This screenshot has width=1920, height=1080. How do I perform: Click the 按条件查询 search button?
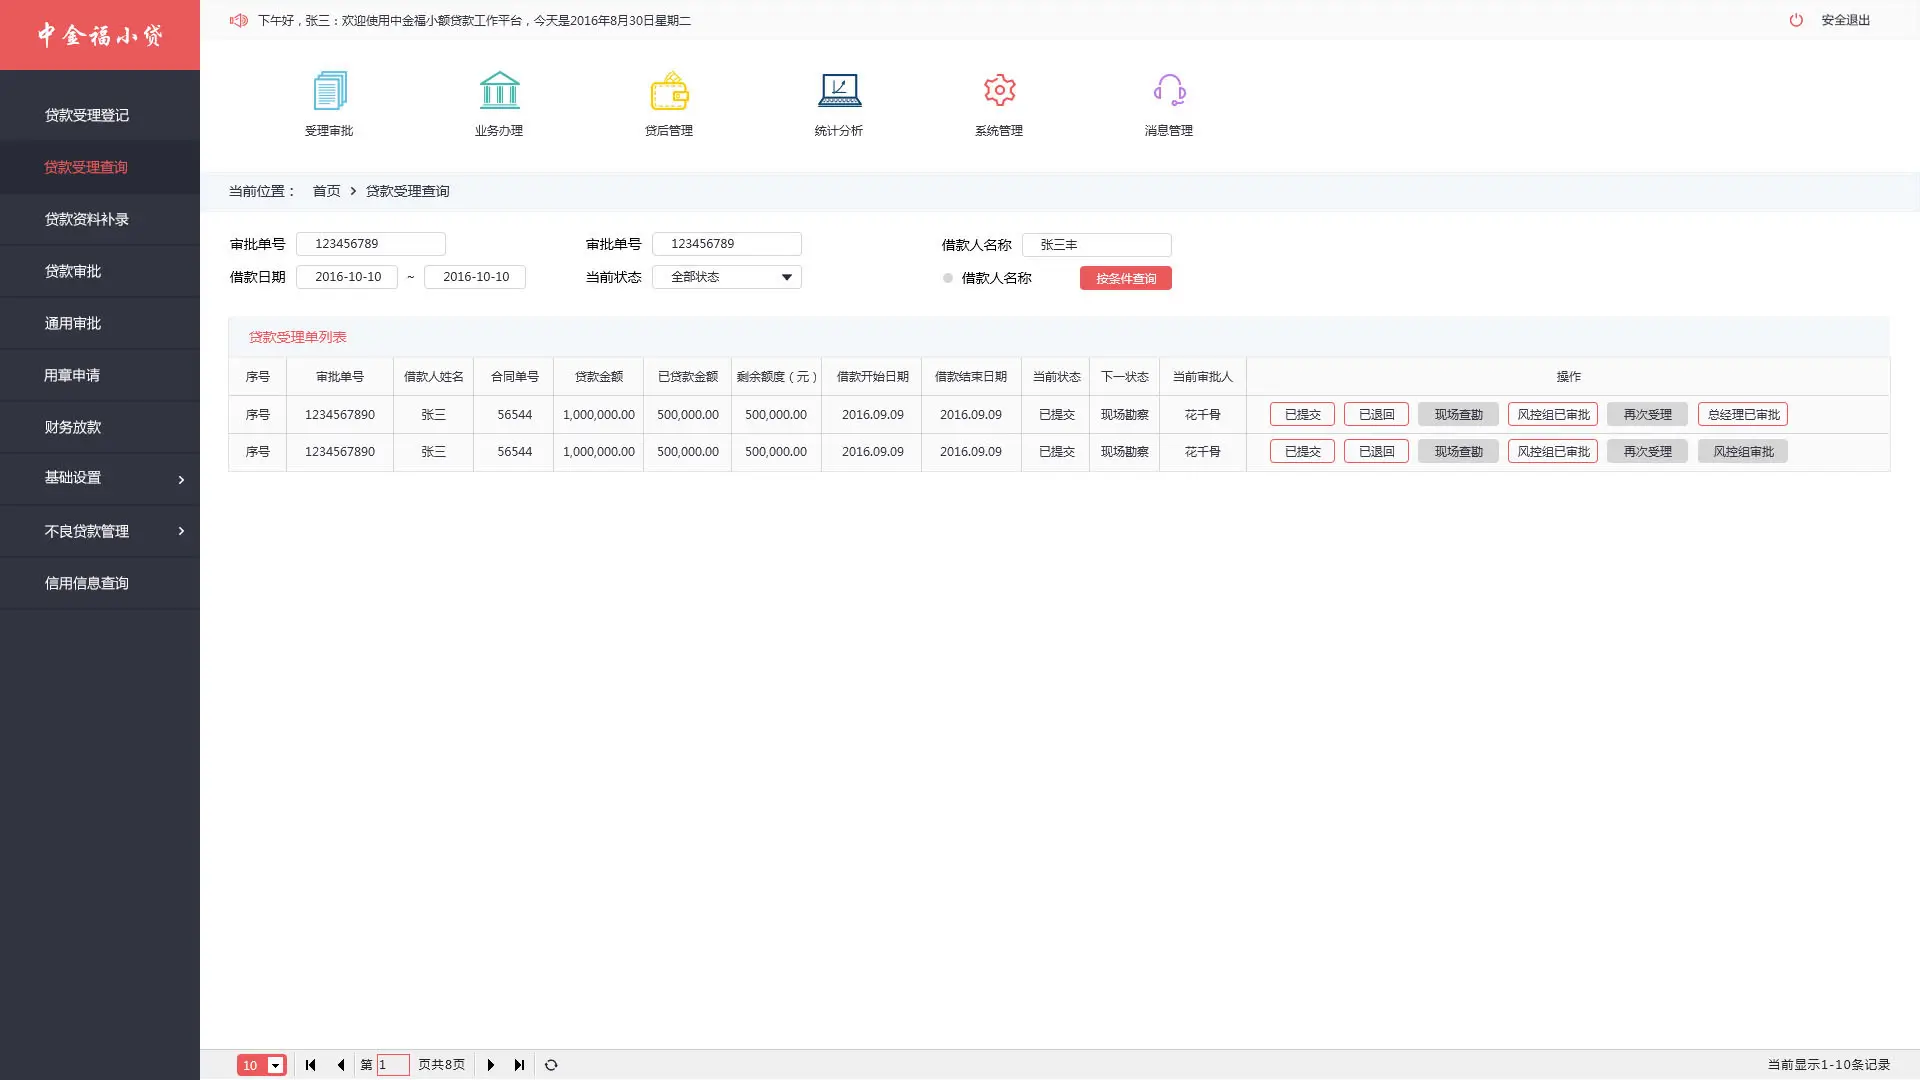tap(1126, 278)
